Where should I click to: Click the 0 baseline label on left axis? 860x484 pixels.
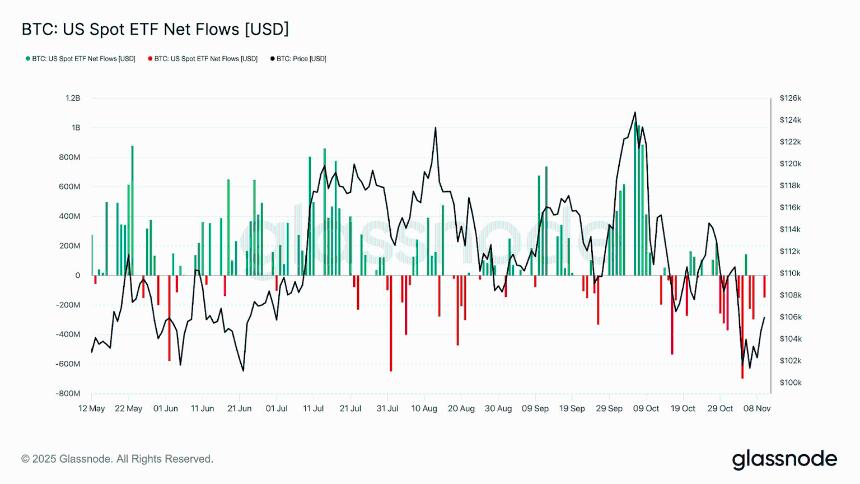(x=77, y=275)
